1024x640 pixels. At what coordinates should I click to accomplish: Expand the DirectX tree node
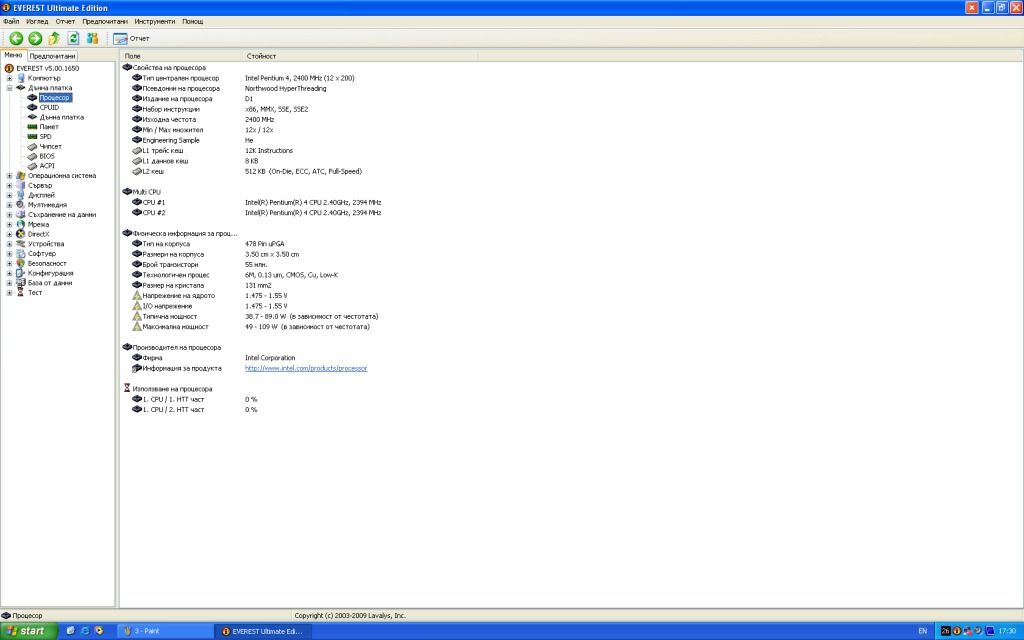(9, 234)
